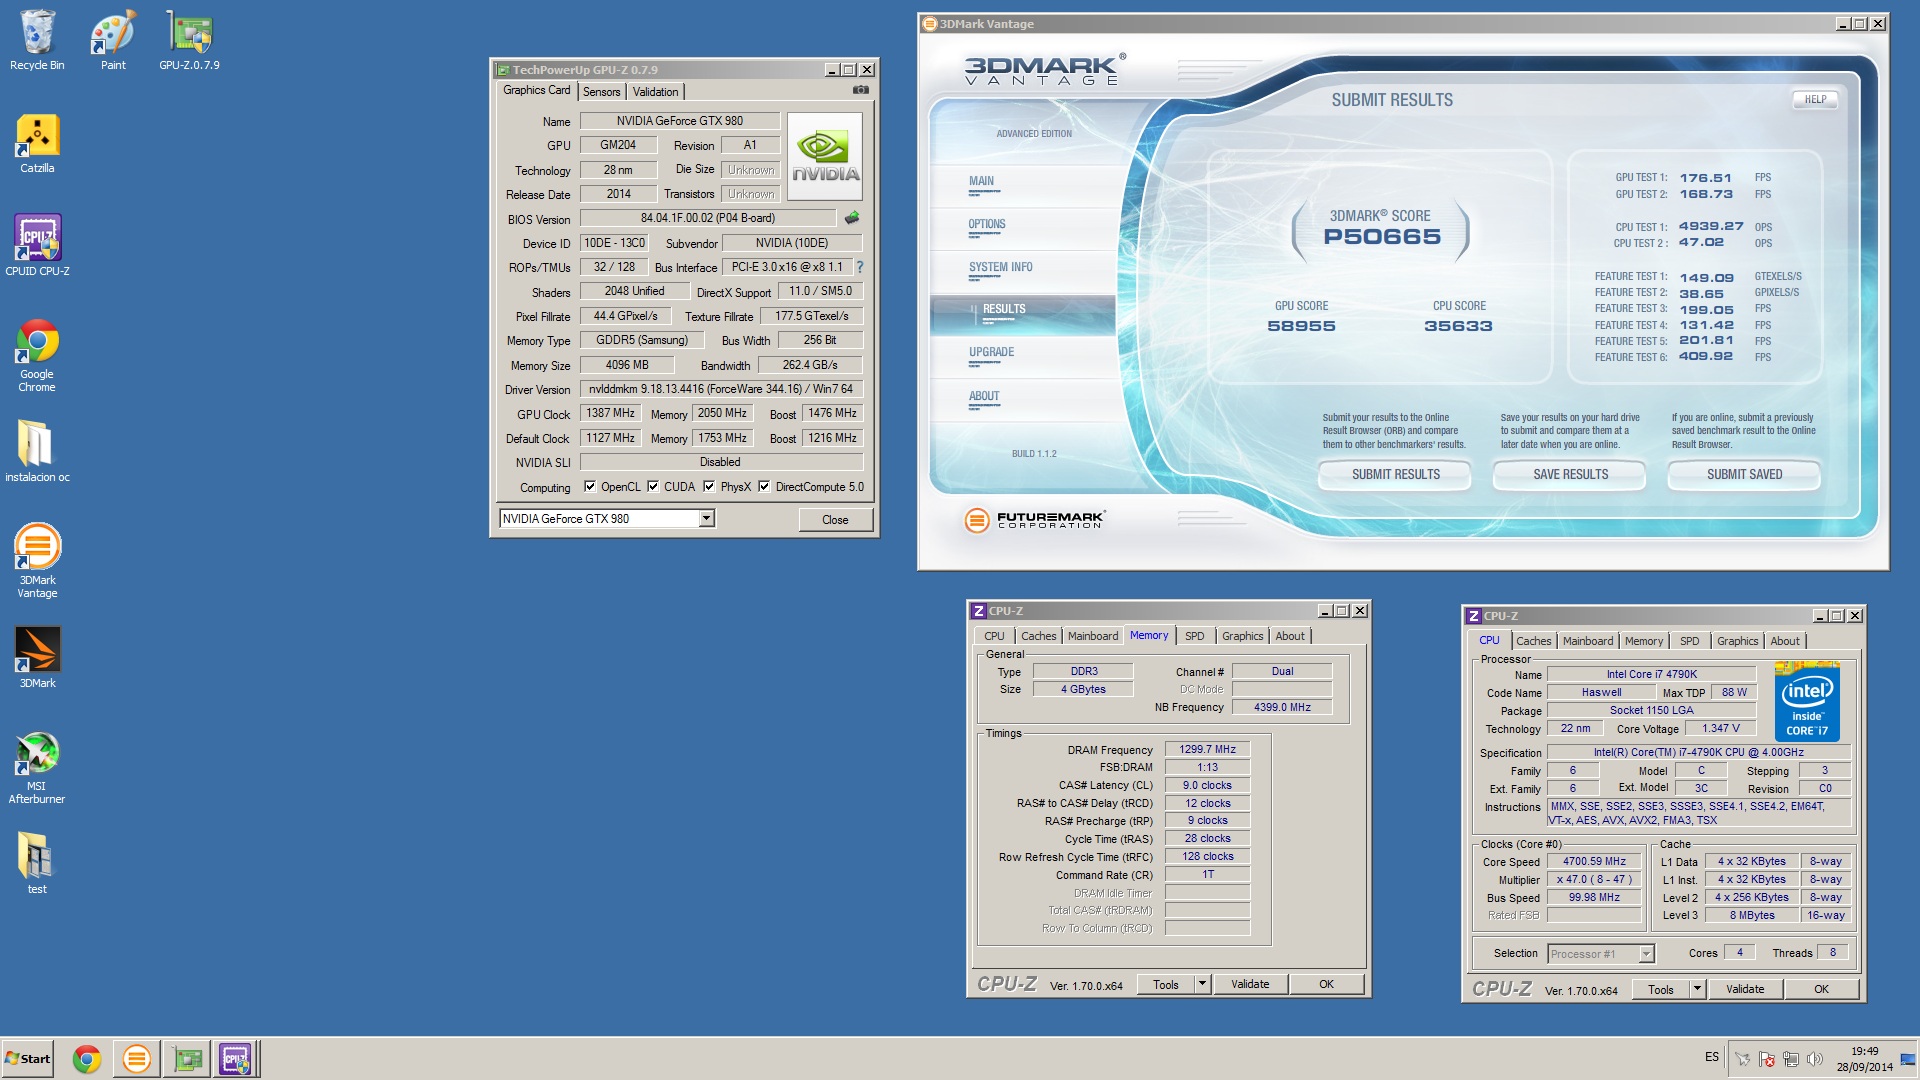Click the ES language indicator in the tray

[x=1712, y=1057]
